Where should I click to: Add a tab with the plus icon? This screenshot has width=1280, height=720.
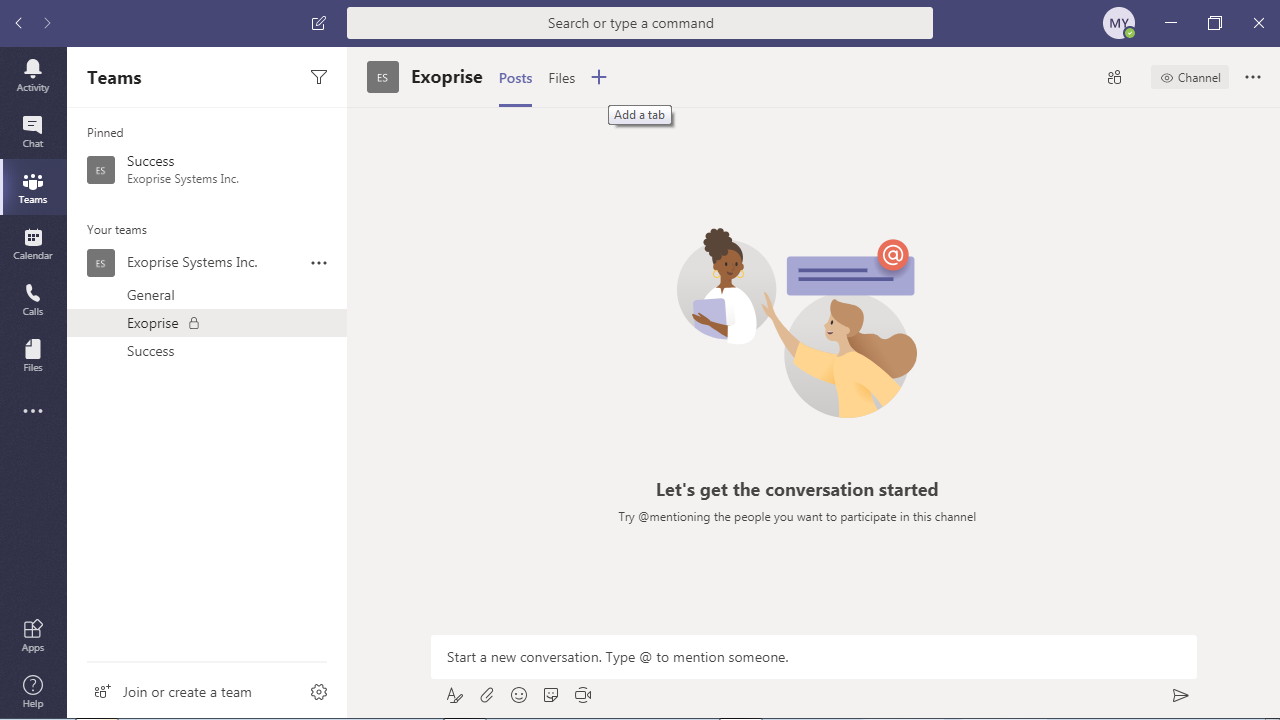(599, 77)
